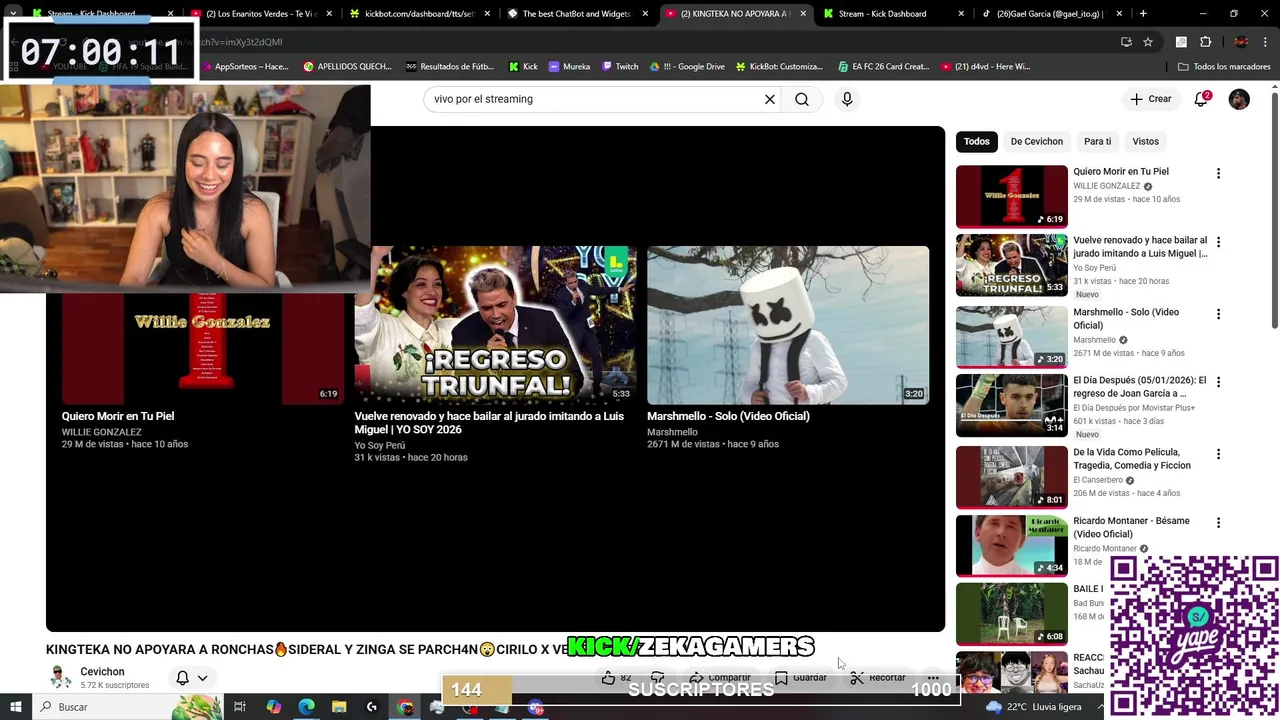Screen dimensions: 1280x720
Task: Open Resultados de Fútb bookmark
Action: [450, 67]
